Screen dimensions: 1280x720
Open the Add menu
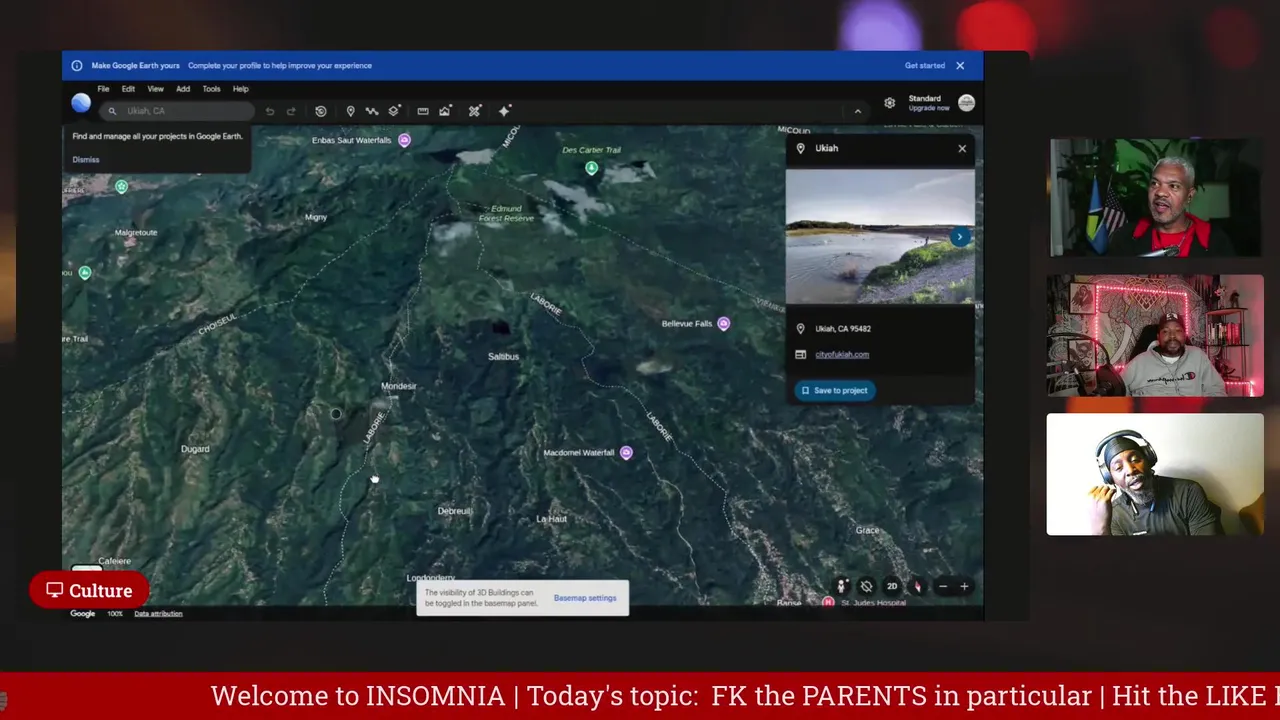click(x=183, y=89)
